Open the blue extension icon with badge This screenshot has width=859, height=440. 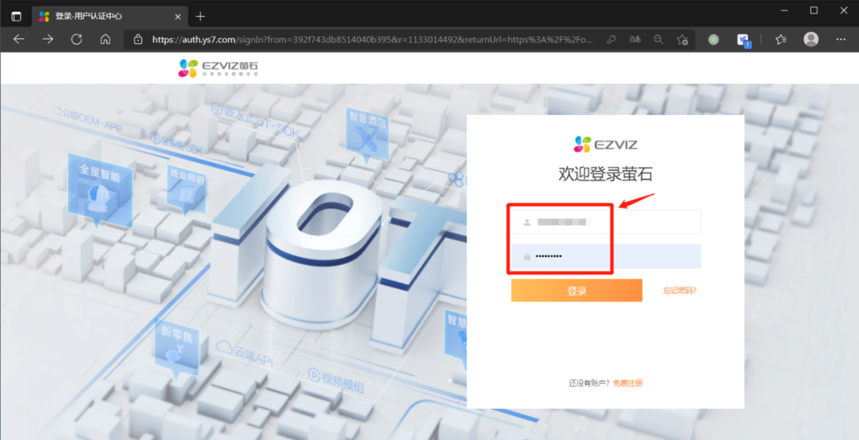[x=743, y=40]
